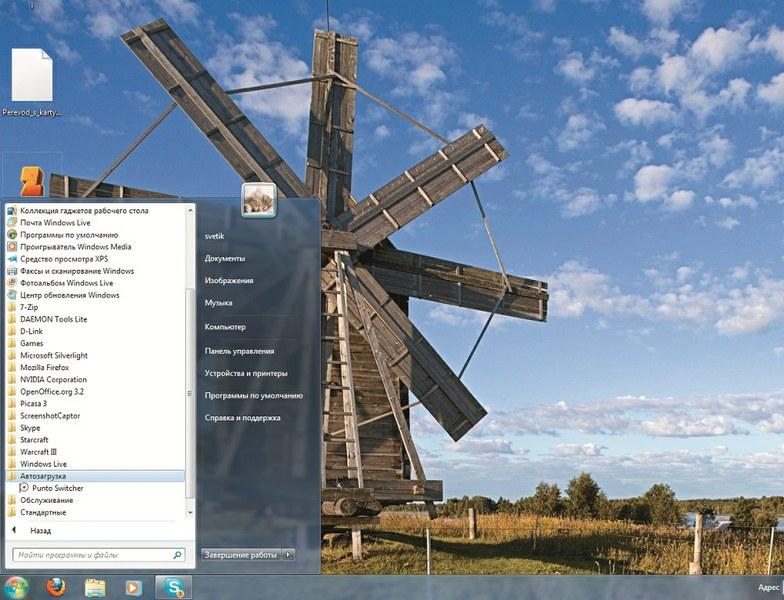
Task: Open Skype from the taskbar
Action: [x=174, y=586]
